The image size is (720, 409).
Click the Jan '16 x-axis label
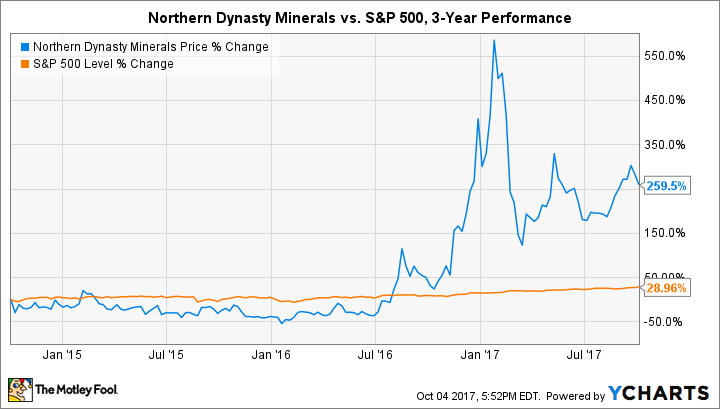click(x=272, y=354)
